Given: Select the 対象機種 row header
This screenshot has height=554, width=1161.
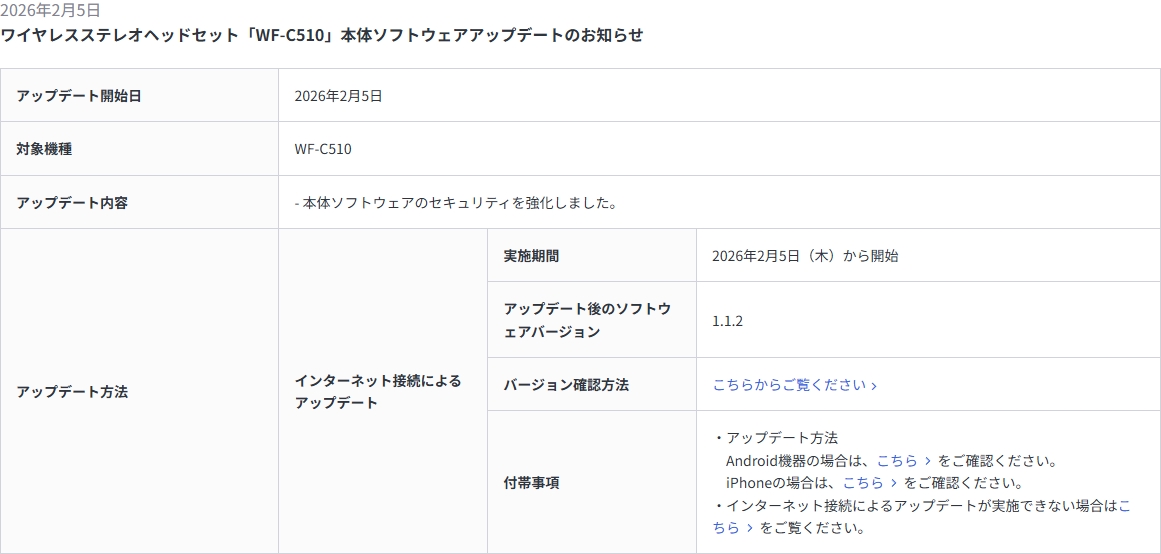Looking at the screenshot, I should click(45, 149).
